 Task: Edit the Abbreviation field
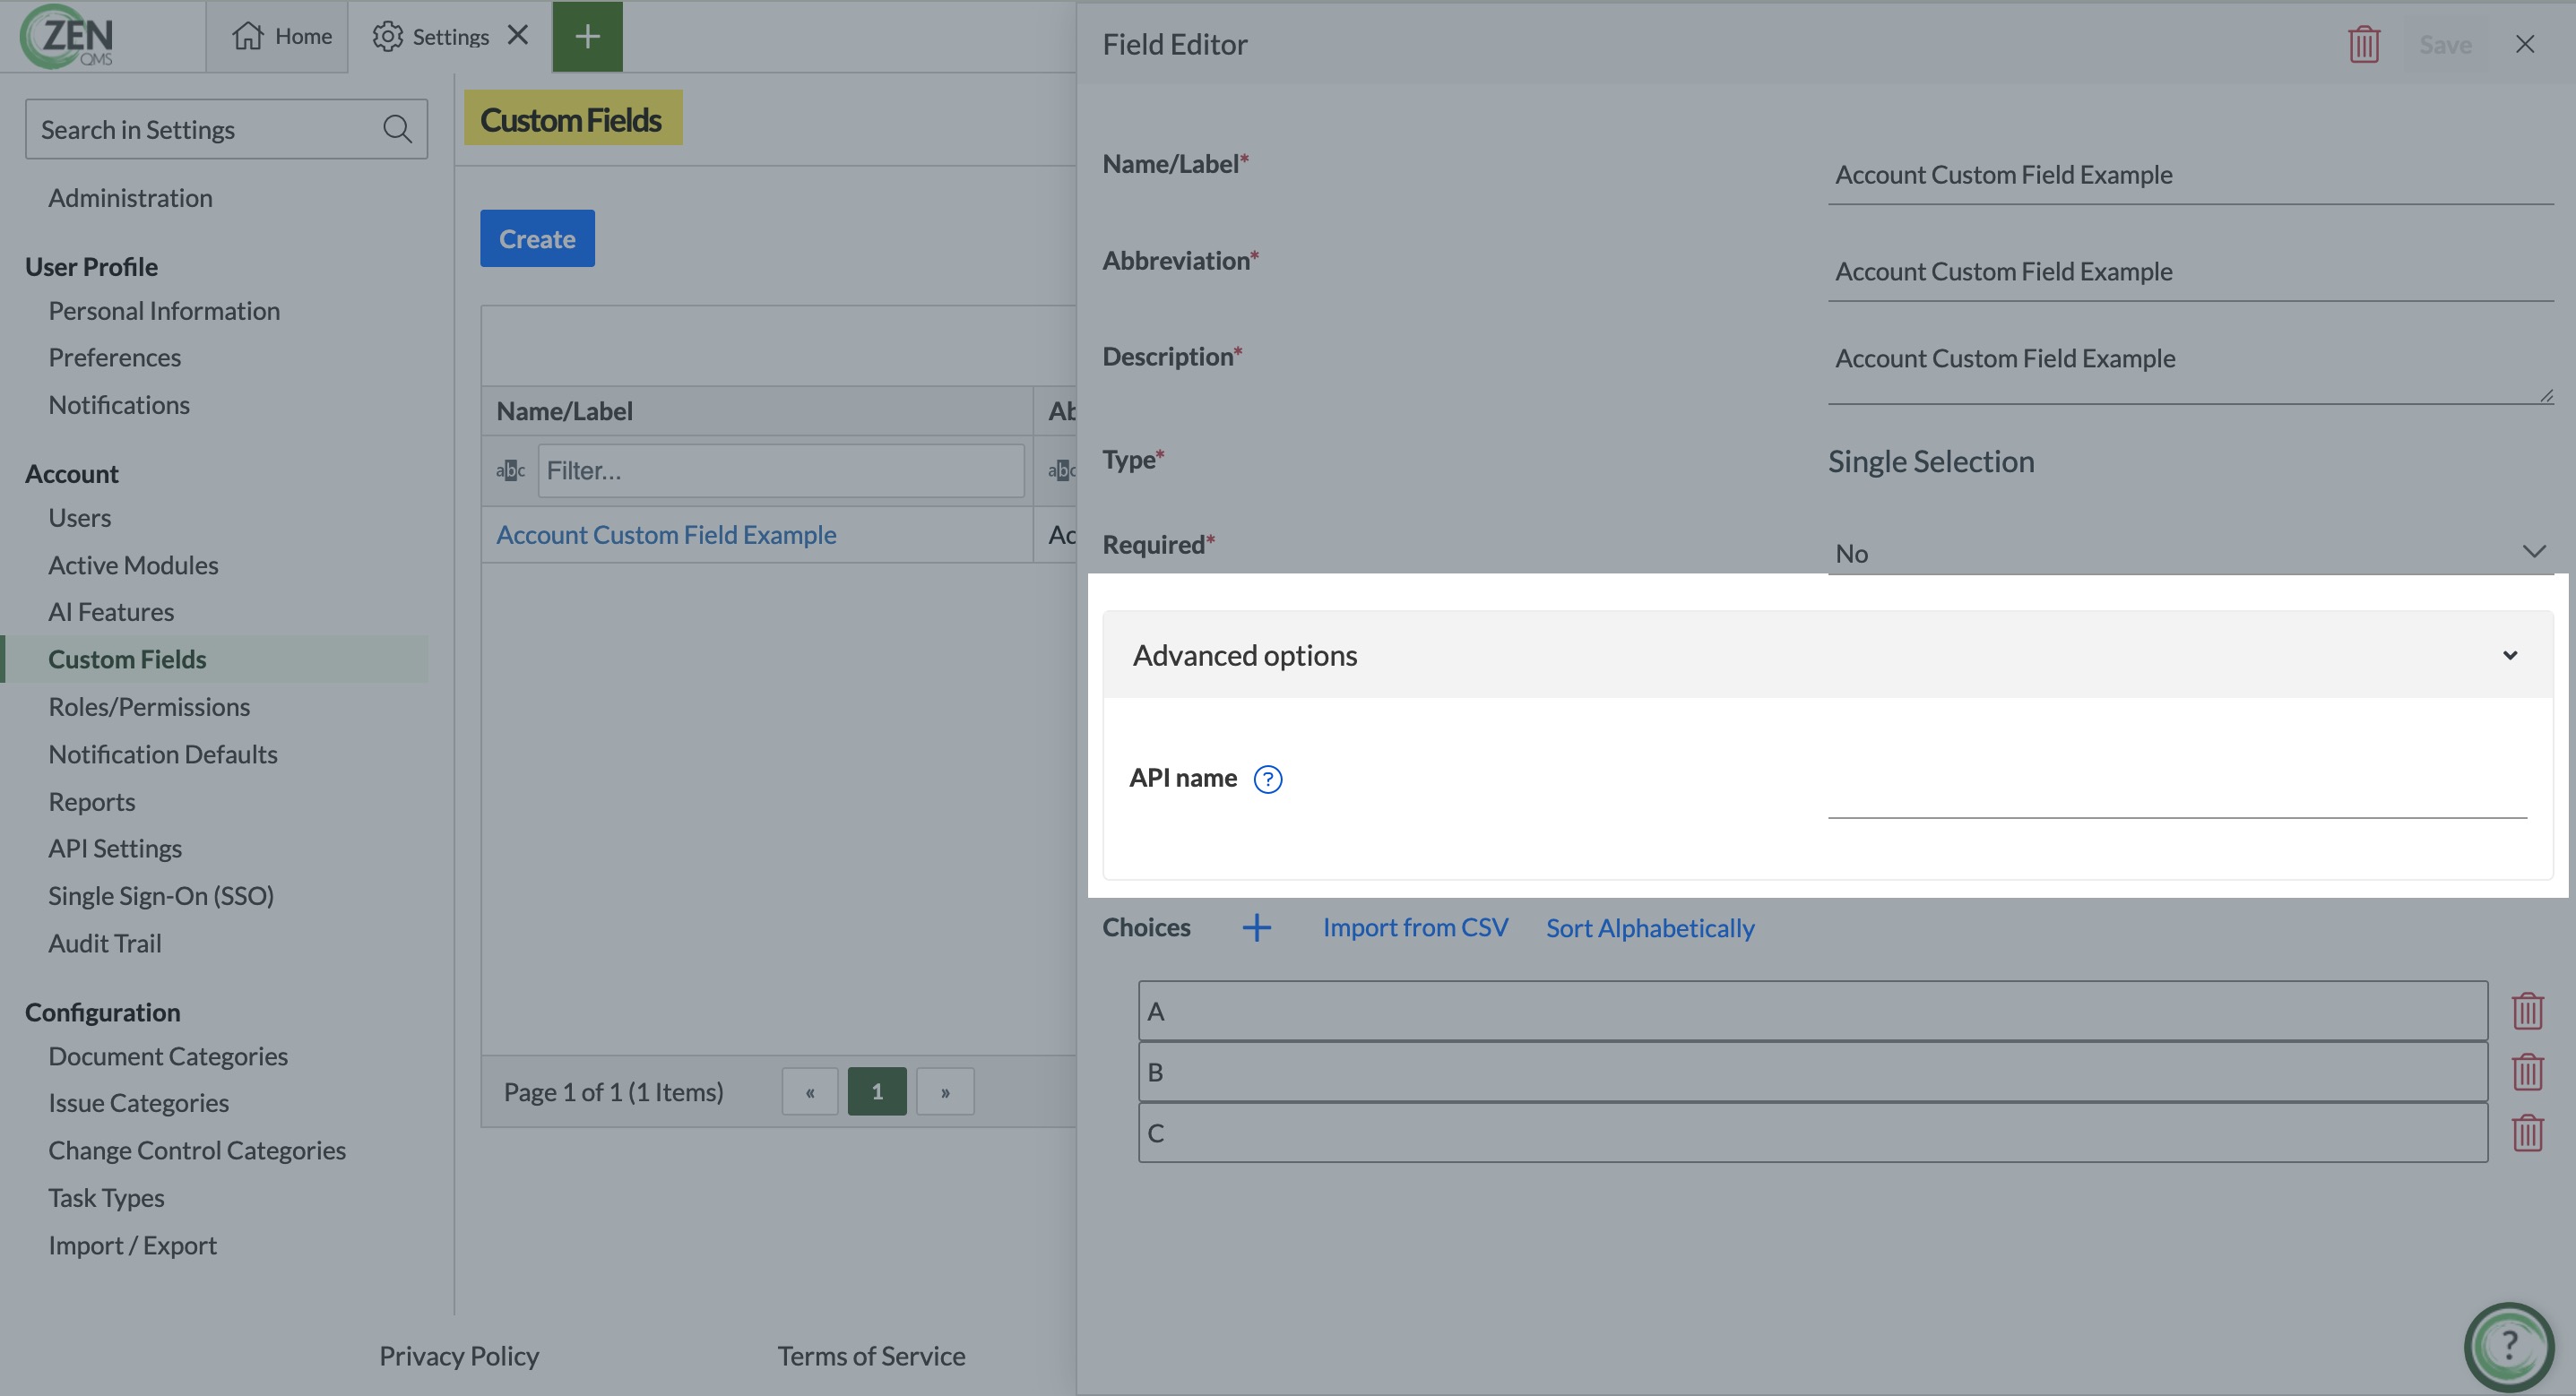tap(2191, 272)
